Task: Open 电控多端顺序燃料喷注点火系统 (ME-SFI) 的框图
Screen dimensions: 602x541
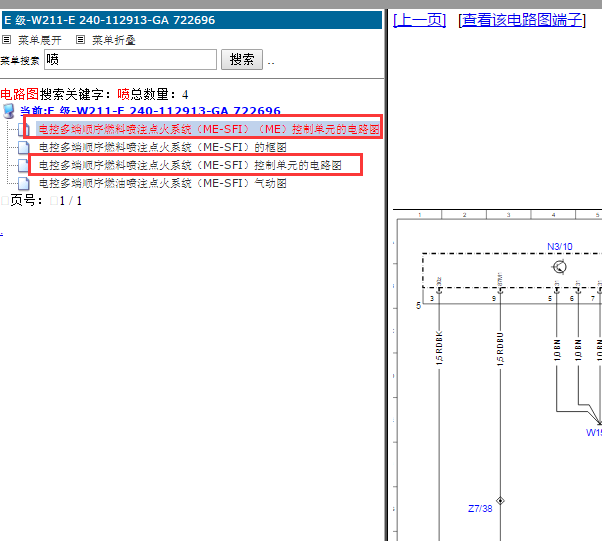Action: [x=163, y=147]
